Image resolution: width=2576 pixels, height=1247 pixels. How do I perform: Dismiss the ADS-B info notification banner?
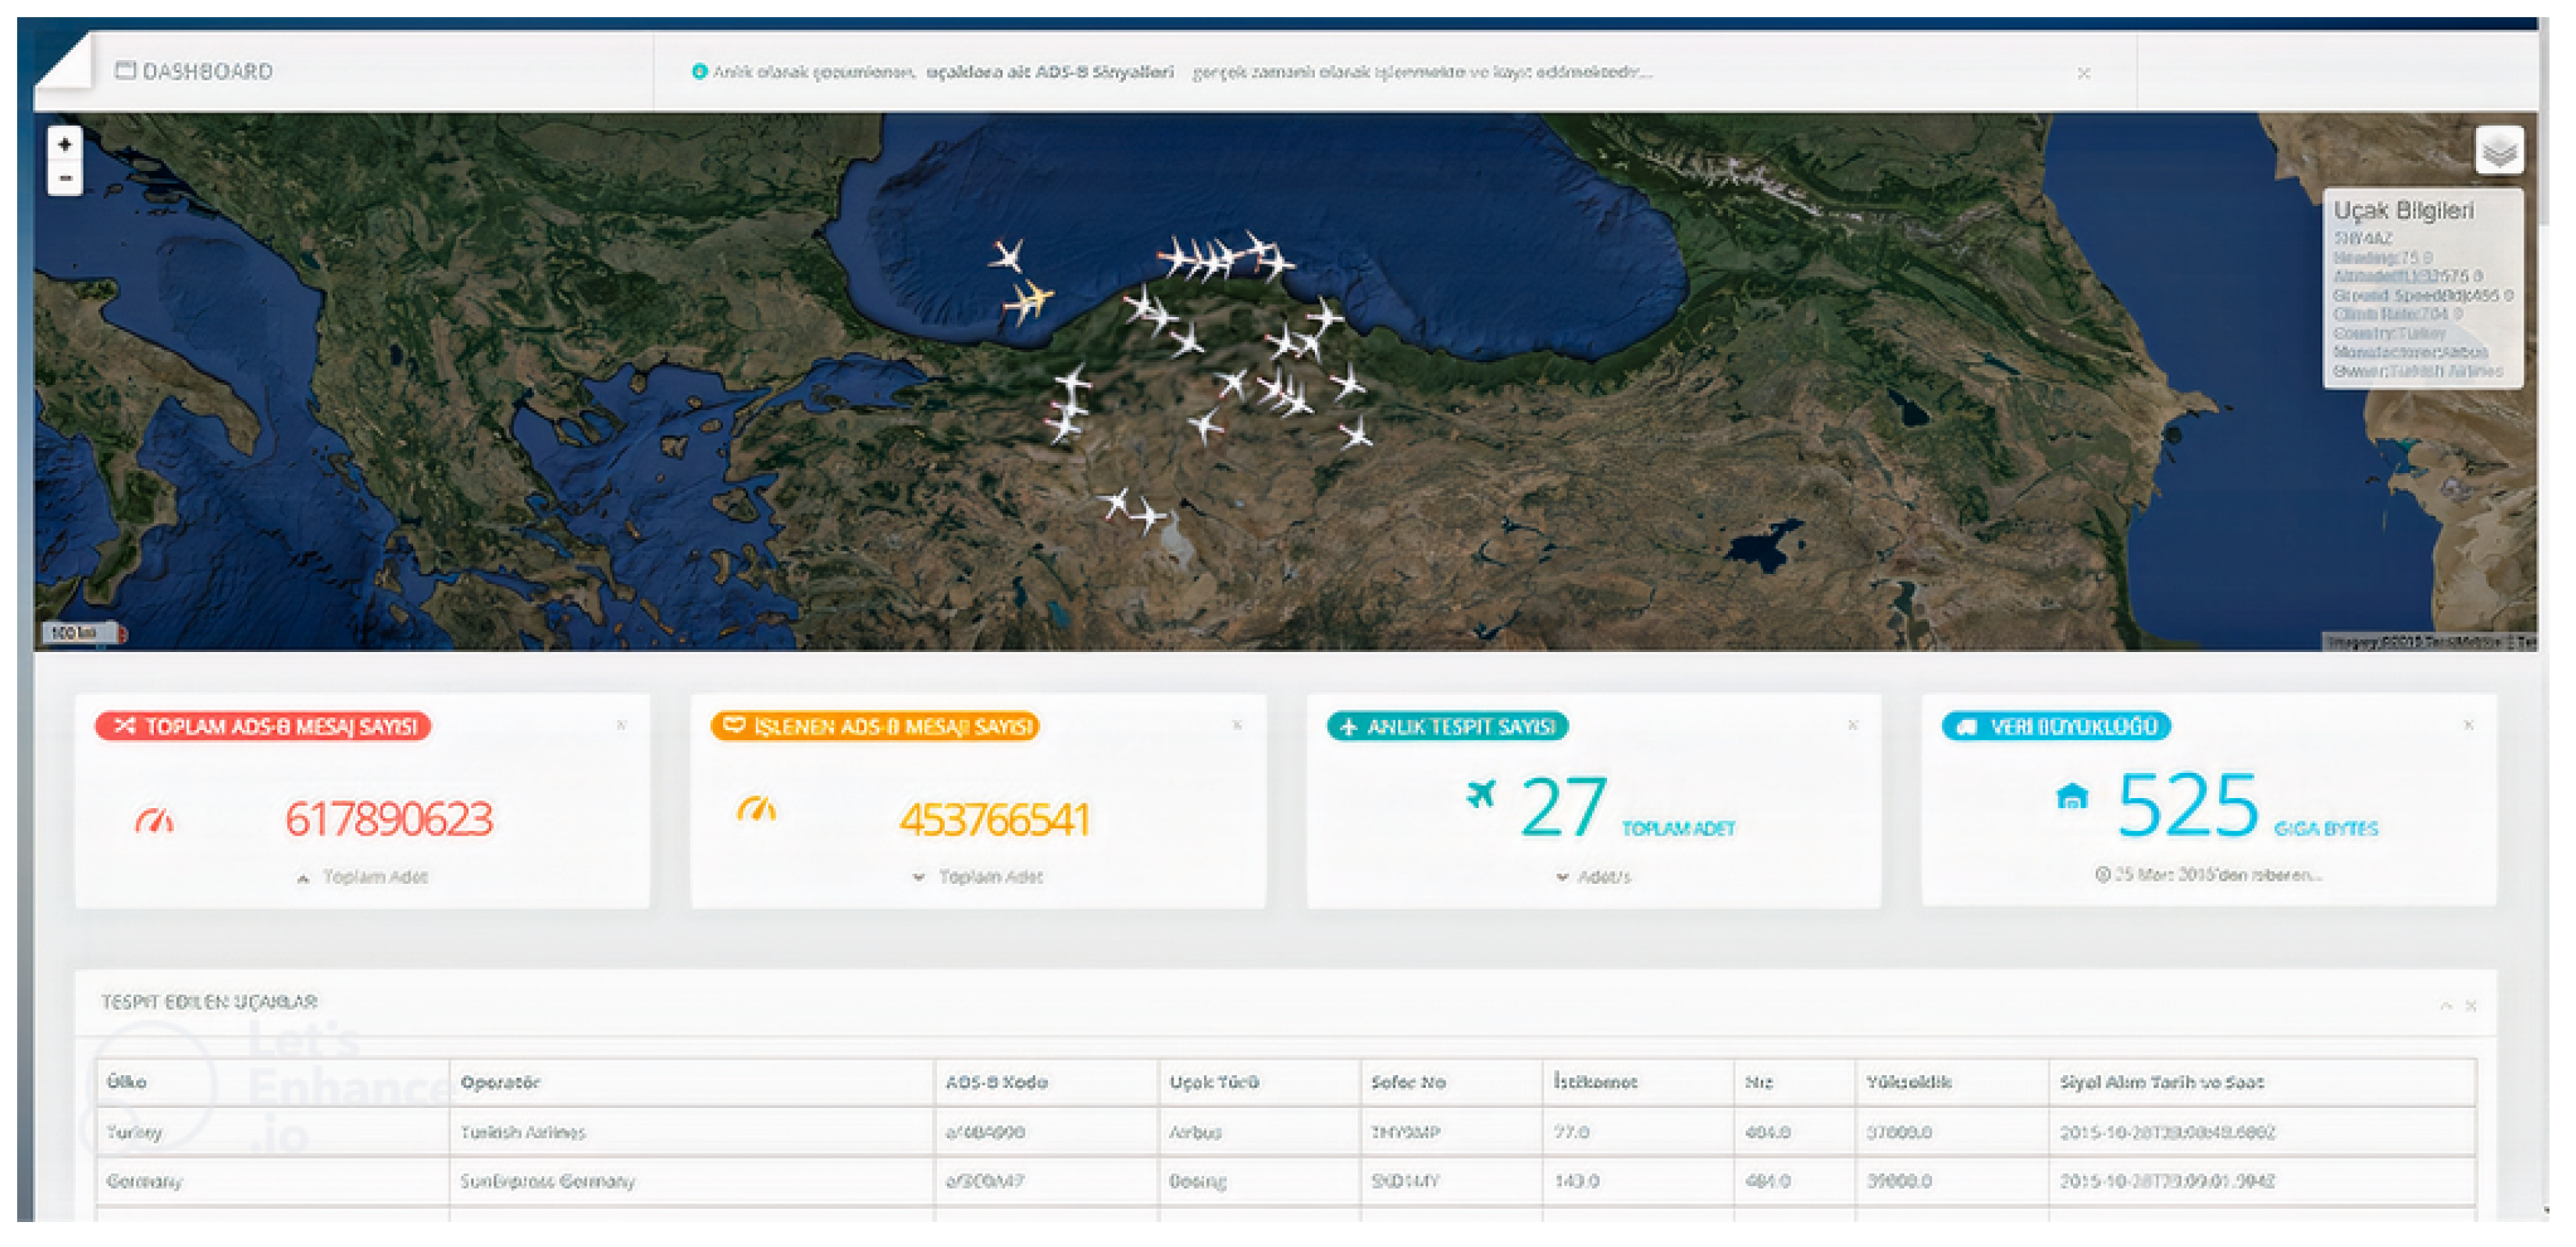2084,73
